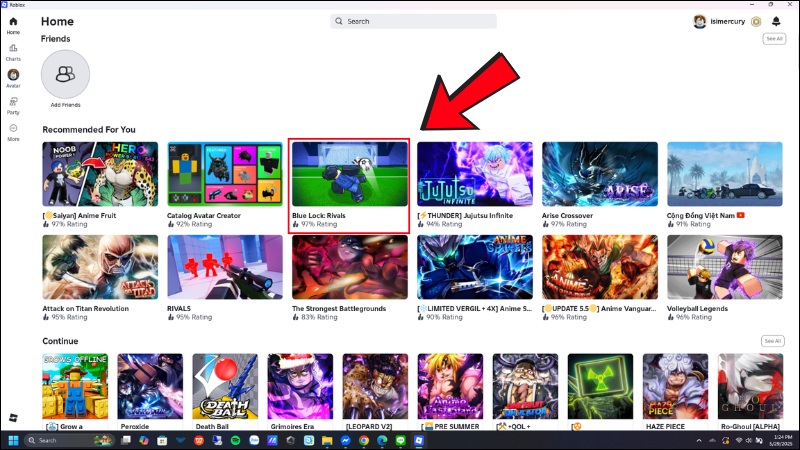This screenshot has height=450, width=800.
Task: Open the Charts sidebar icon
Action: click(13, 49)
